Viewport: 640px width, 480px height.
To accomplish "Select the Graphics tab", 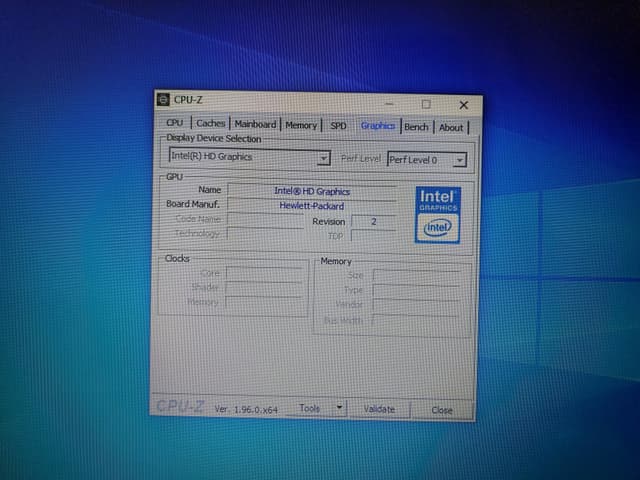I will [x=377, y=126].
